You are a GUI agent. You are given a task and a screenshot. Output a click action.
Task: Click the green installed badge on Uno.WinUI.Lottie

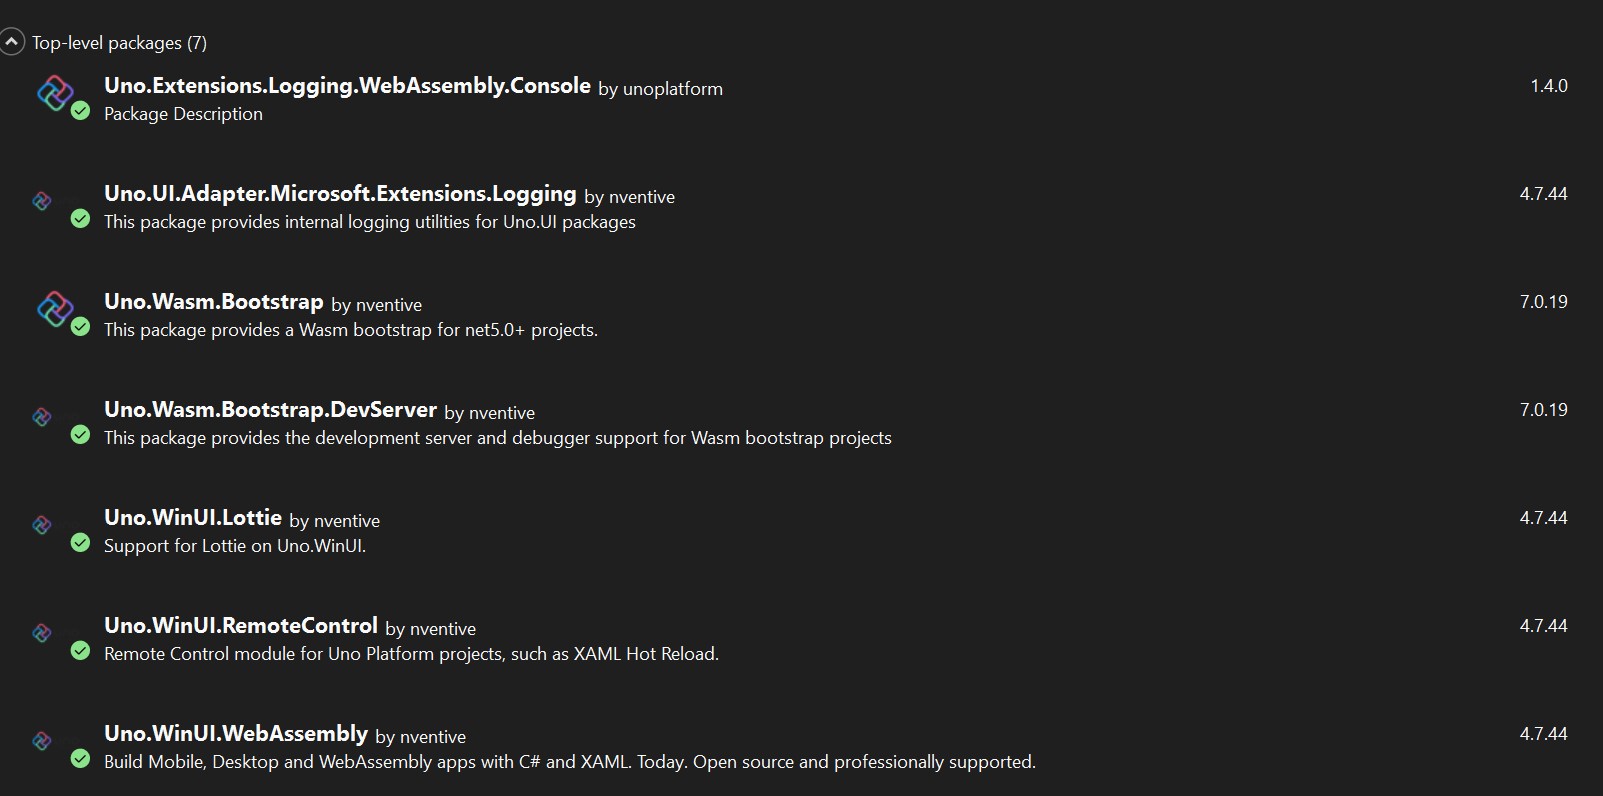point(81,543)
